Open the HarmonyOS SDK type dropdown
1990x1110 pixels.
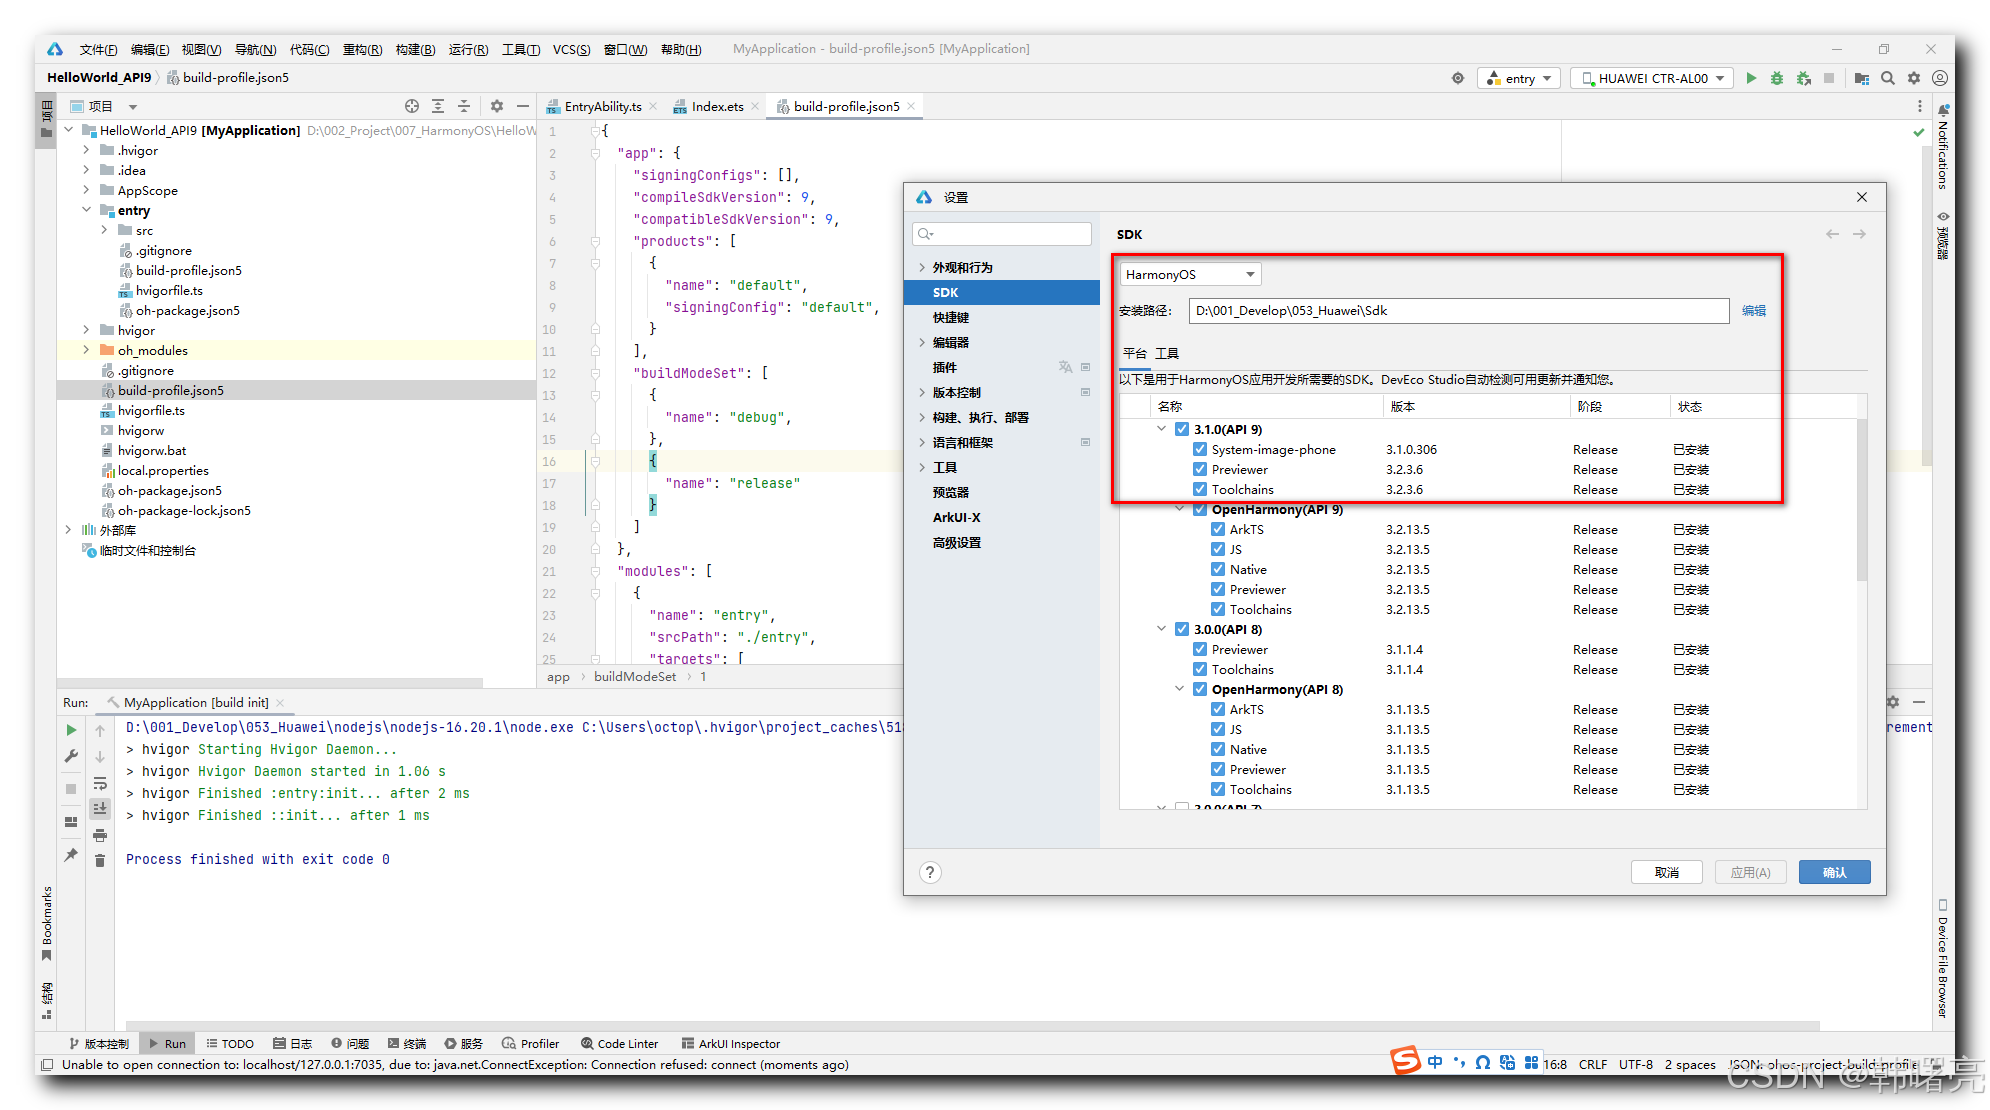(1190, 274)
